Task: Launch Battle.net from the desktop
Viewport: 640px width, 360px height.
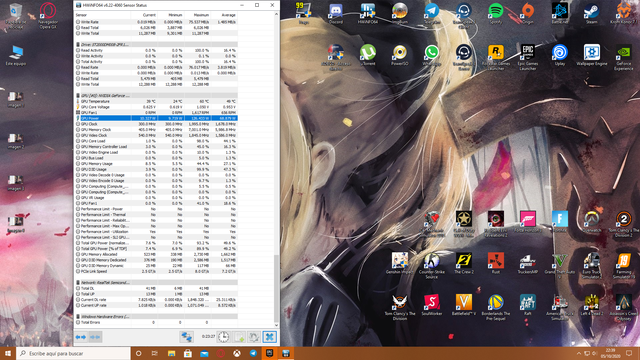Action: point(560,13)
